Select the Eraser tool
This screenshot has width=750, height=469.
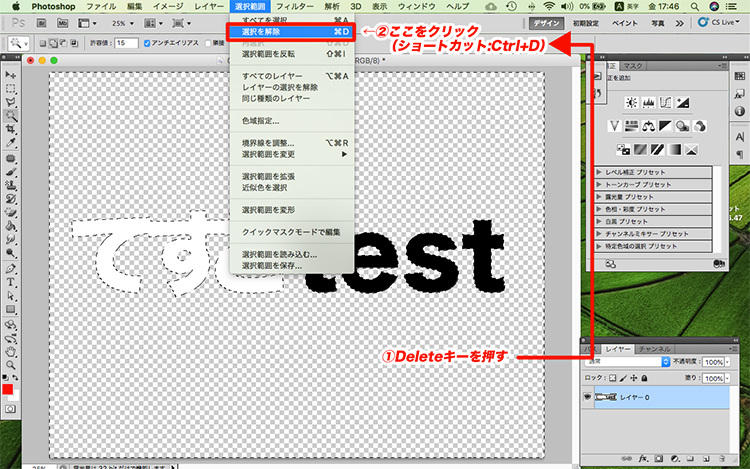point(10,212)
